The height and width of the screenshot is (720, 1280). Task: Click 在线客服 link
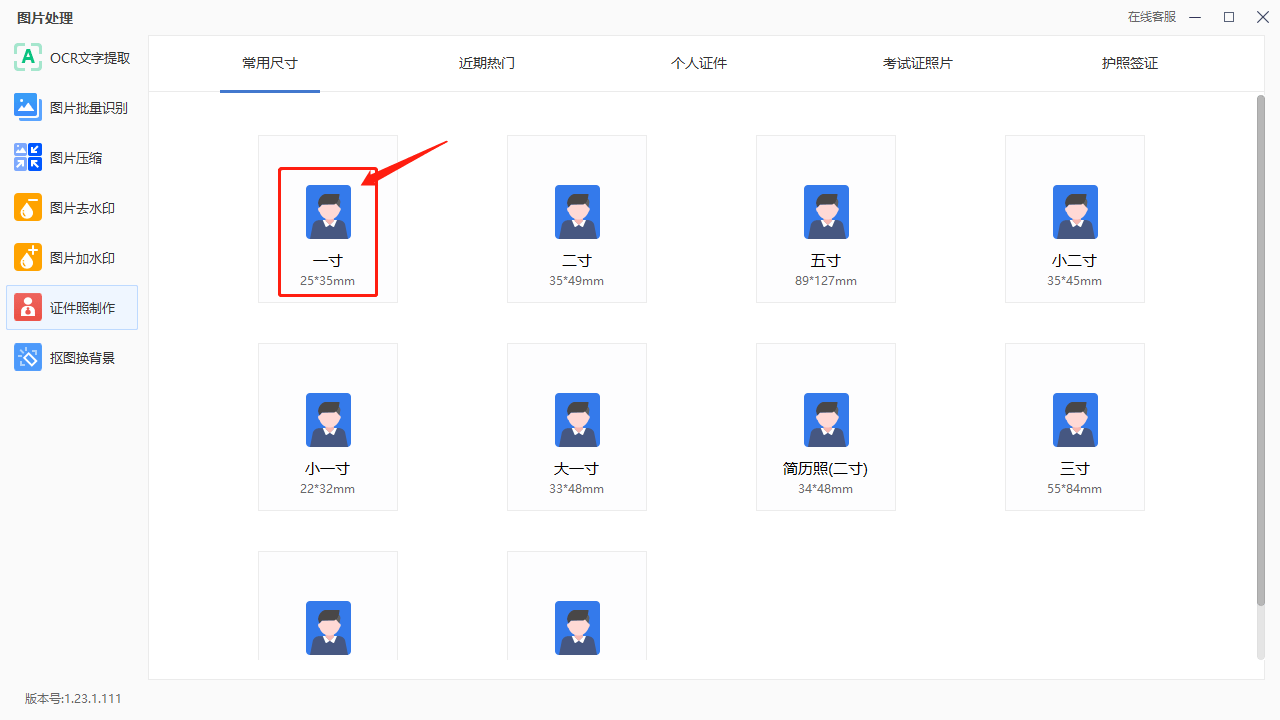tap(1152, 17)
